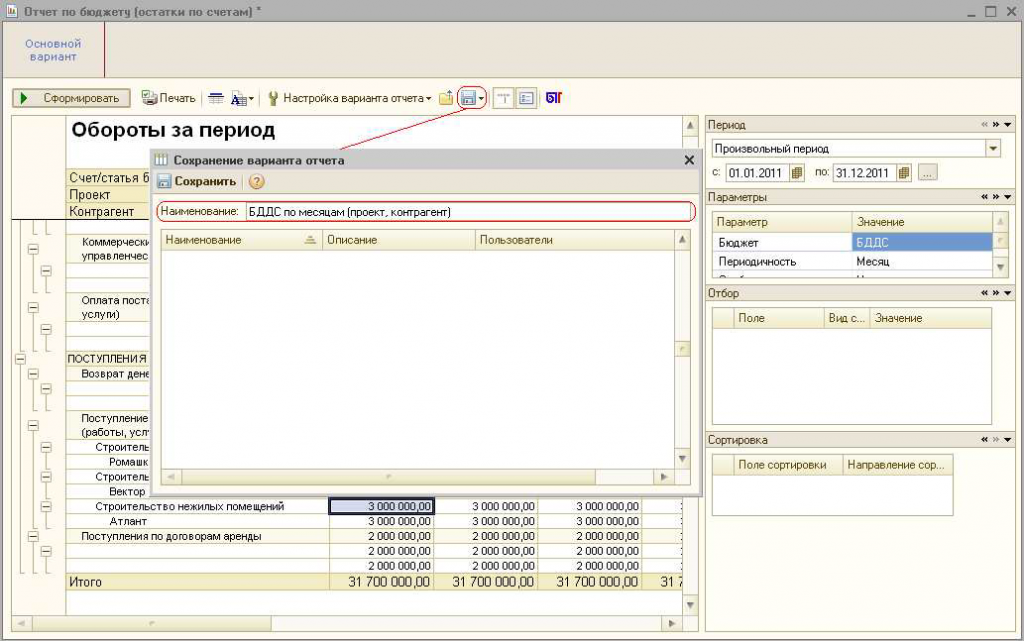Switch to the Основной вариант tab

pyautogui.click(x=54, y=50)
